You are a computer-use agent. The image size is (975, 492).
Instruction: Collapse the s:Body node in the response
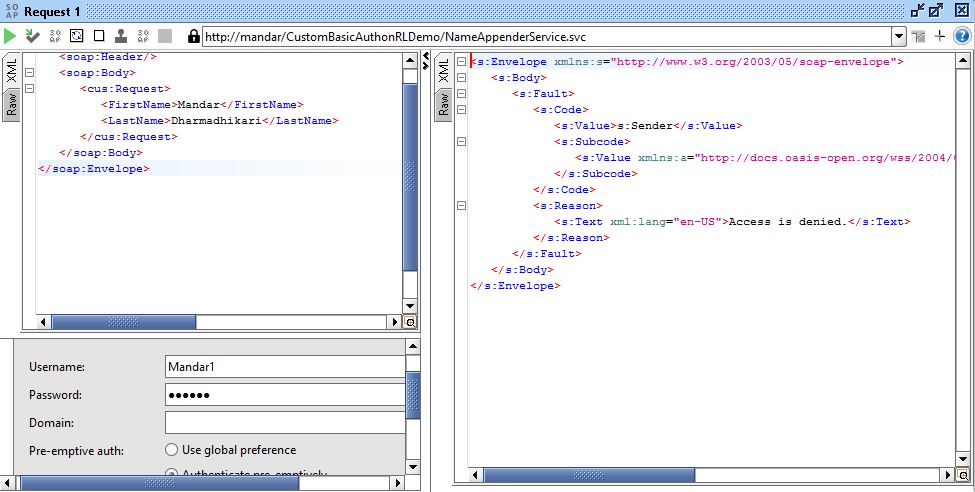[461, 78]
